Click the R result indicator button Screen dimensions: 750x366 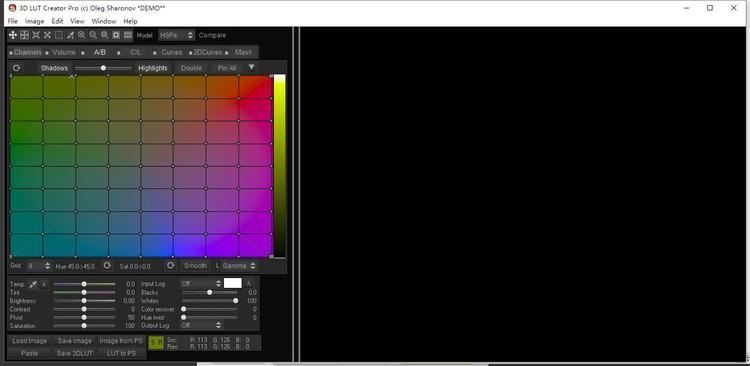pyautogui.click(x=160, y=343)
